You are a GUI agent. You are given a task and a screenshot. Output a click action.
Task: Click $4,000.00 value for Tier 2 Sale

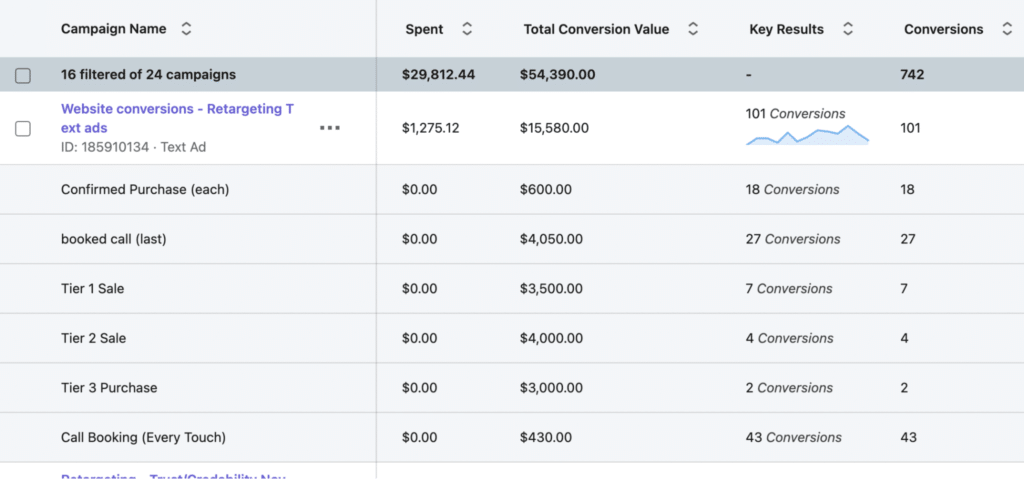(551, 338)
